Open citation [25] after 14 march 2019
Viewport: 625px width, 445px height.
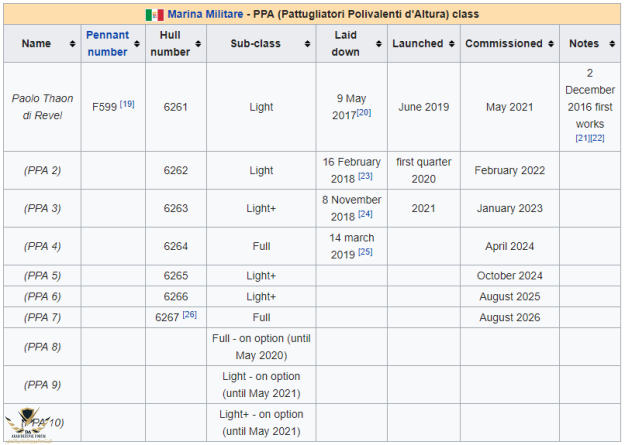365,252
